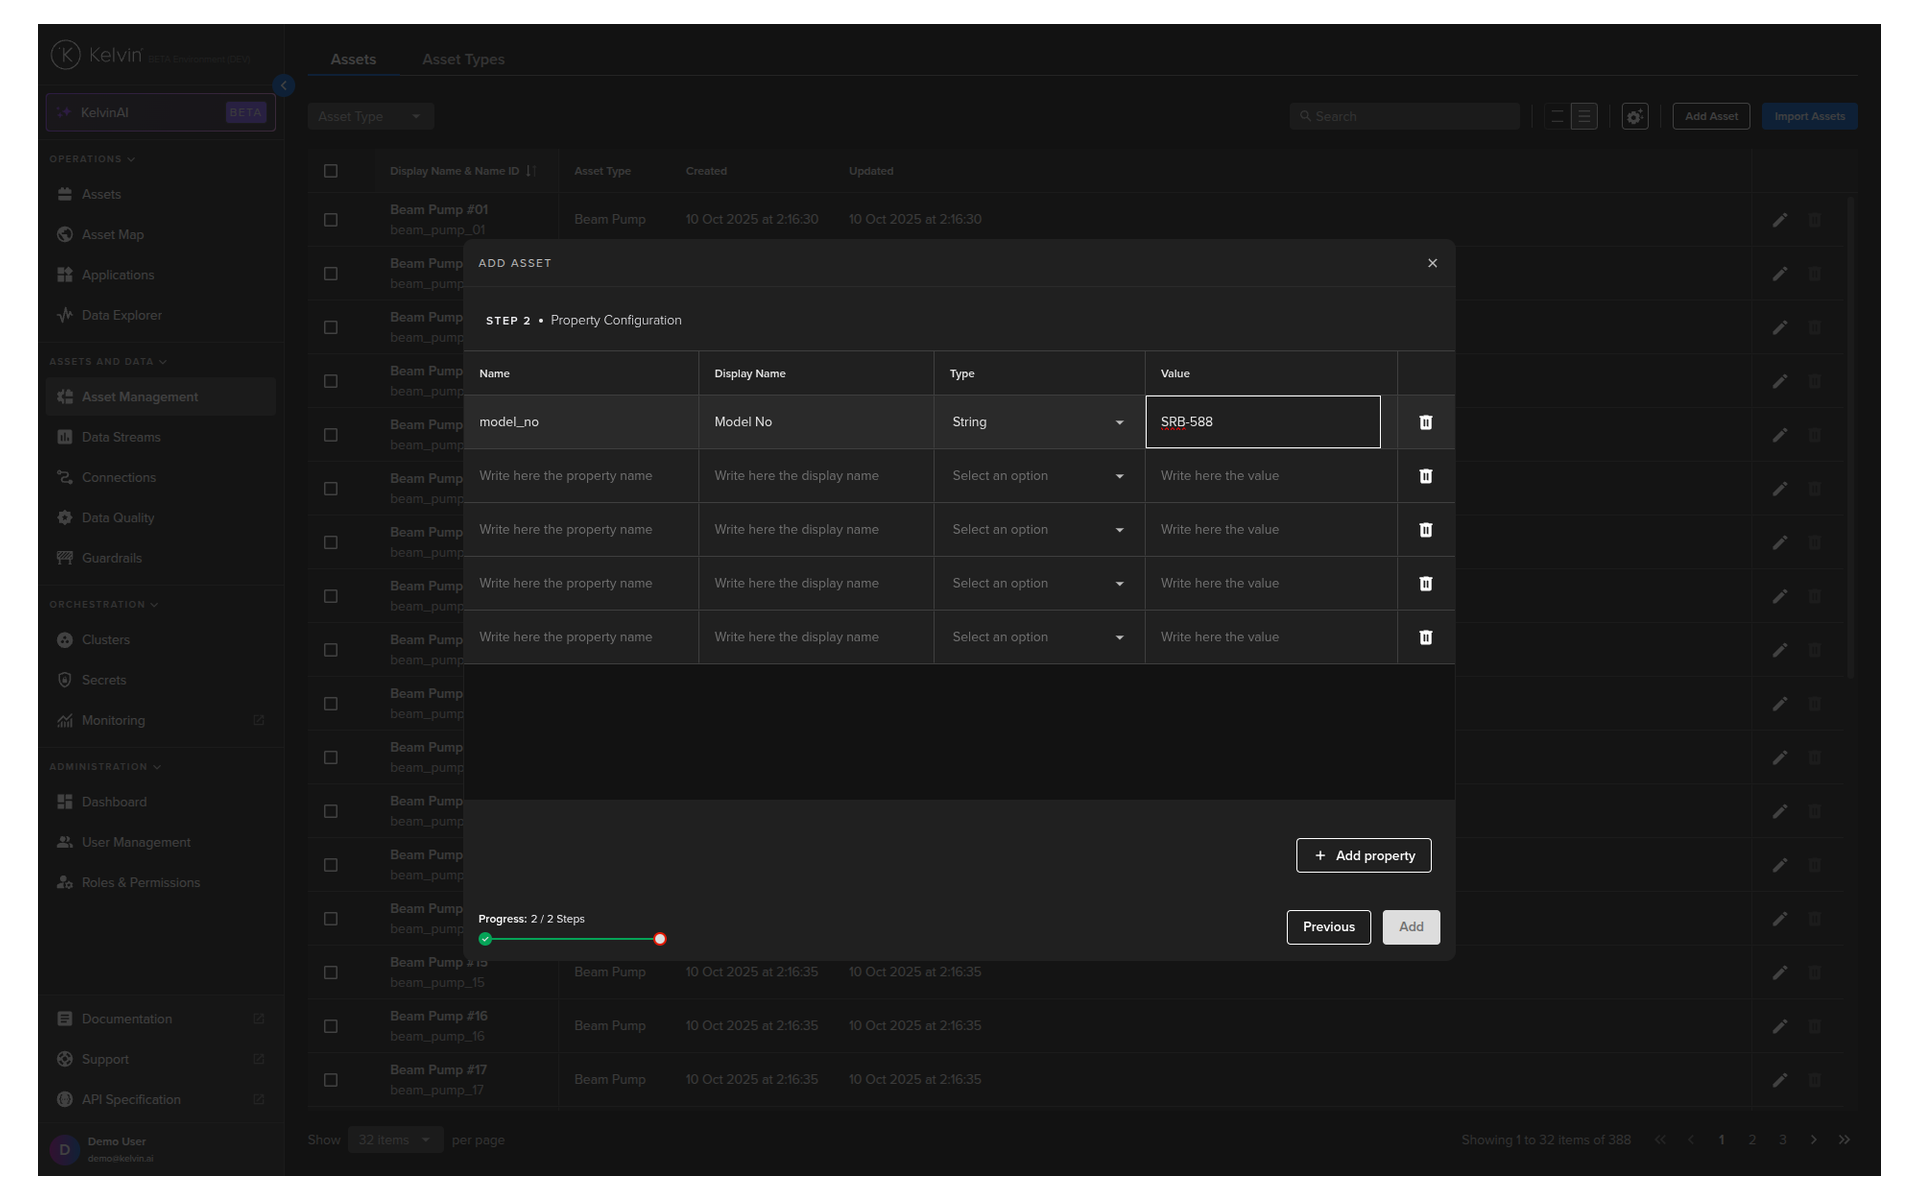This screenshot has width=1920, height=1200.
Task: Select the Assets tab
Action: 353,60
